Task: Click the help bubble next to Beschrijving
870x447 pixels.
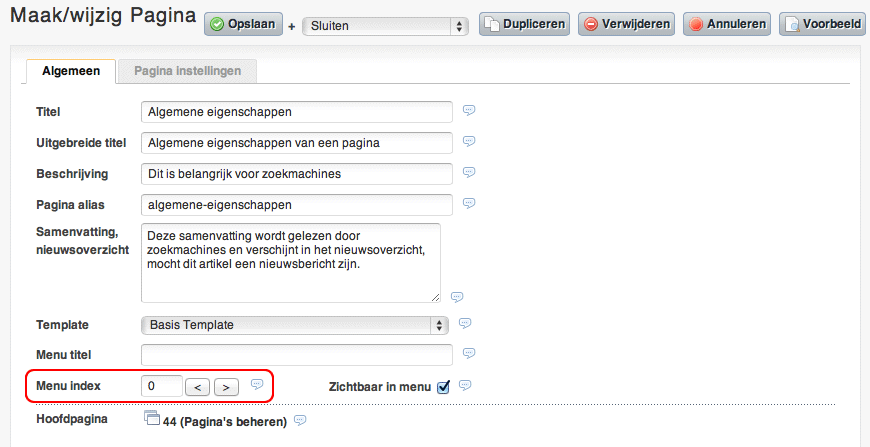Action: click(x=469, y=172)
